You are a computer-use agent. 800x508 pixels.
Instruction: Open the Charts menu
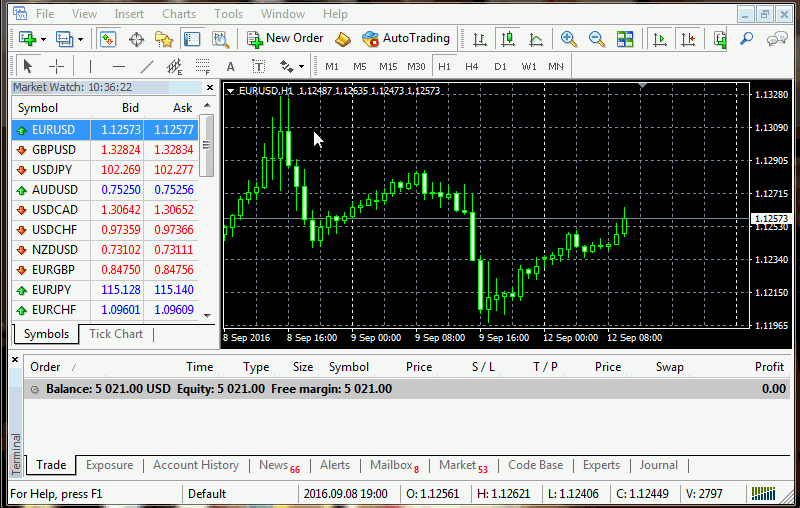pos(179,14)
